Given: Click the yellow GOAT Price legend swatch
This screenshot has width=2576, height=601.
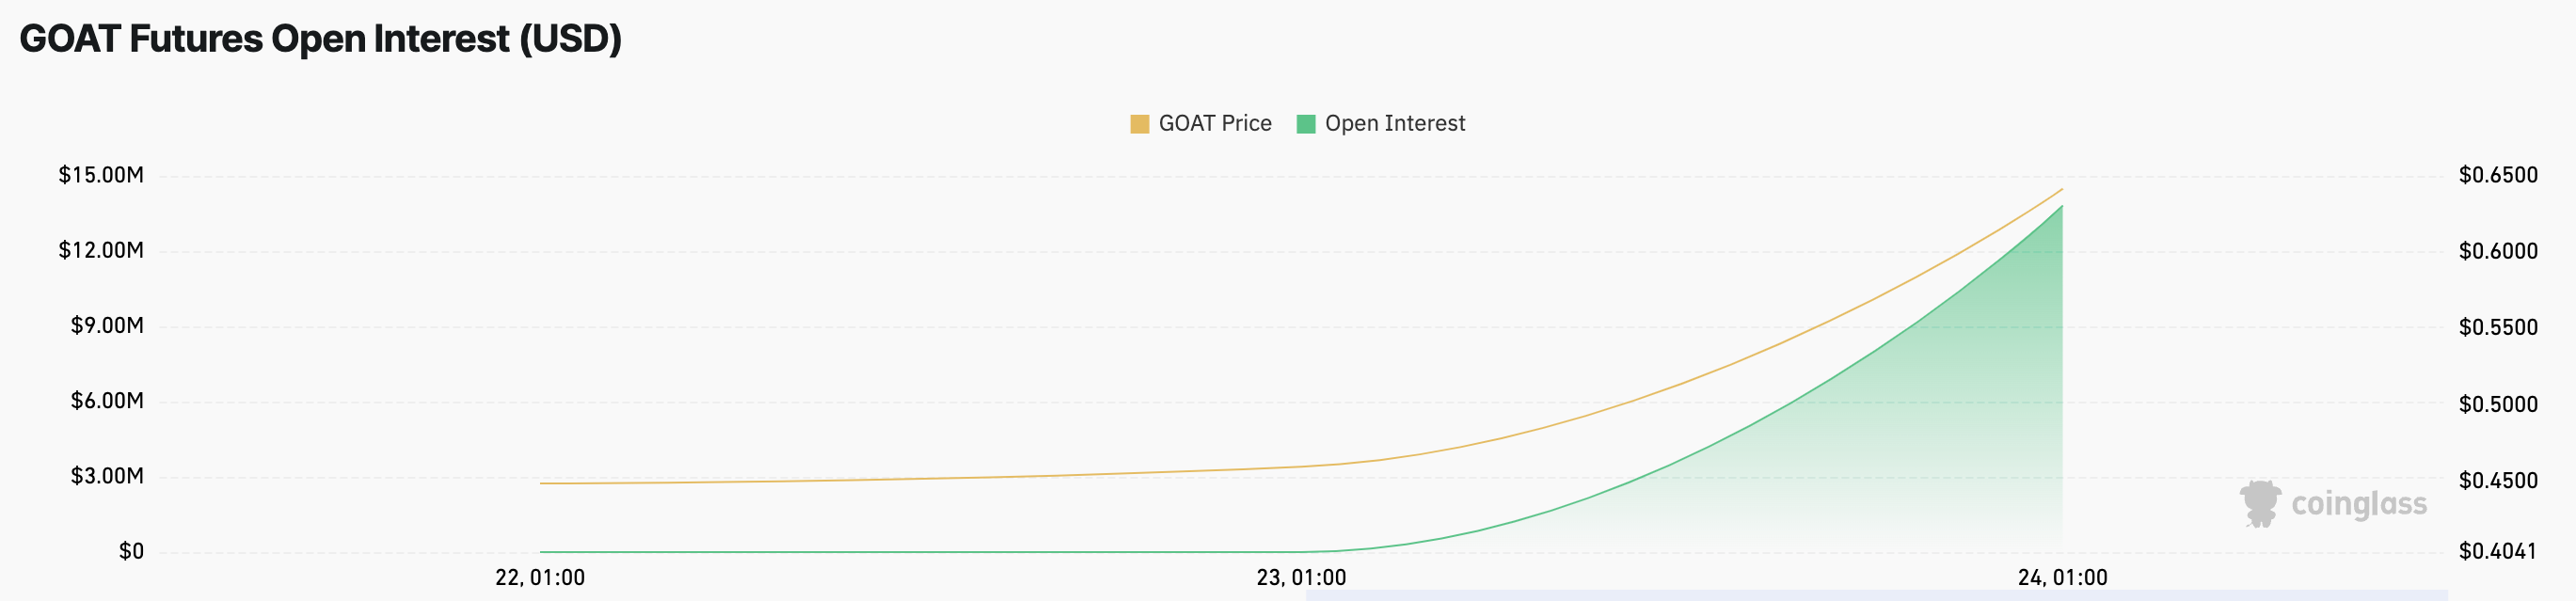Looking at the screenshot, I should pyautogui.click(x=1139, y=124).
